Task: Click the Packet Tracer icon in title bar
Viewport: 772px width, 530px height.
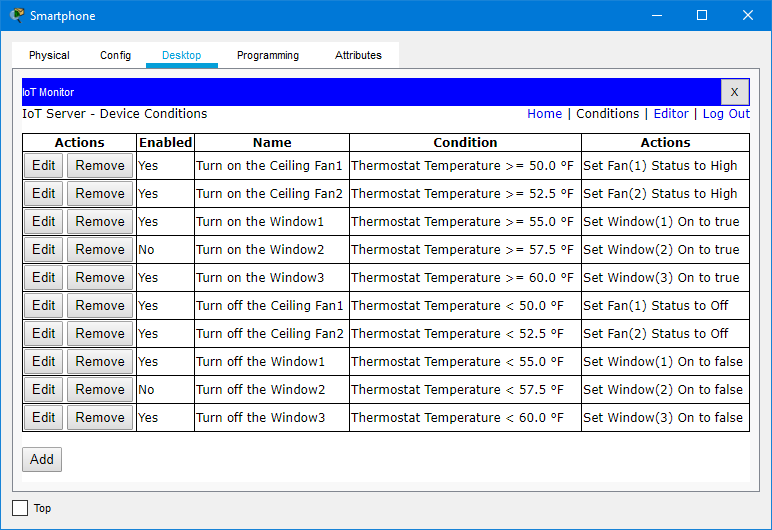Action: click(17, 15)
